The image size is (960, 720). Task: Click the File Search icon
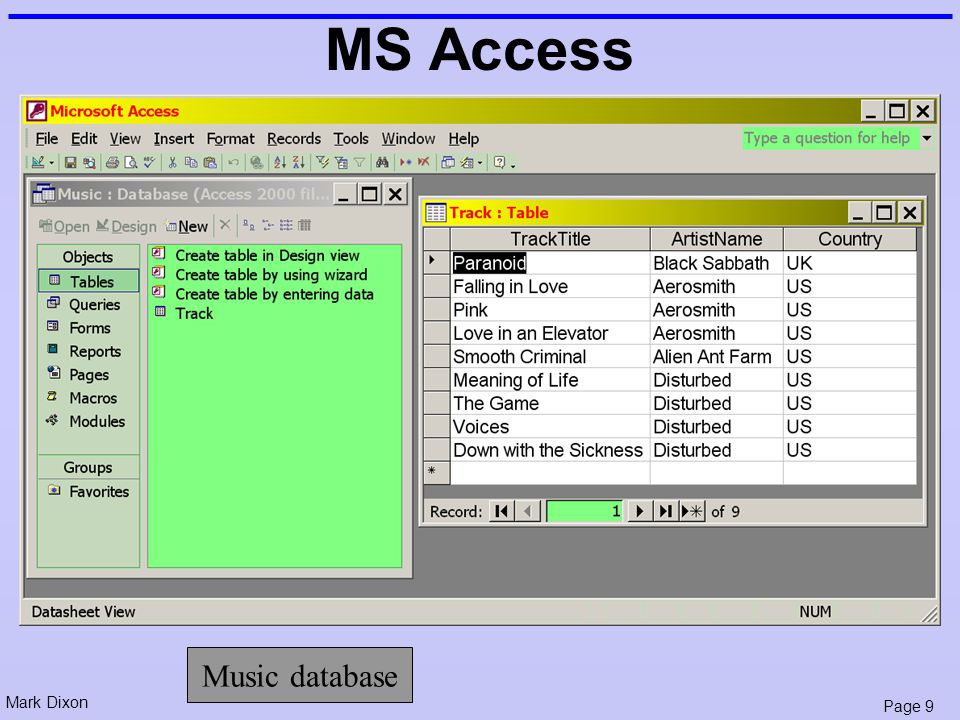(x=89, y=162)
